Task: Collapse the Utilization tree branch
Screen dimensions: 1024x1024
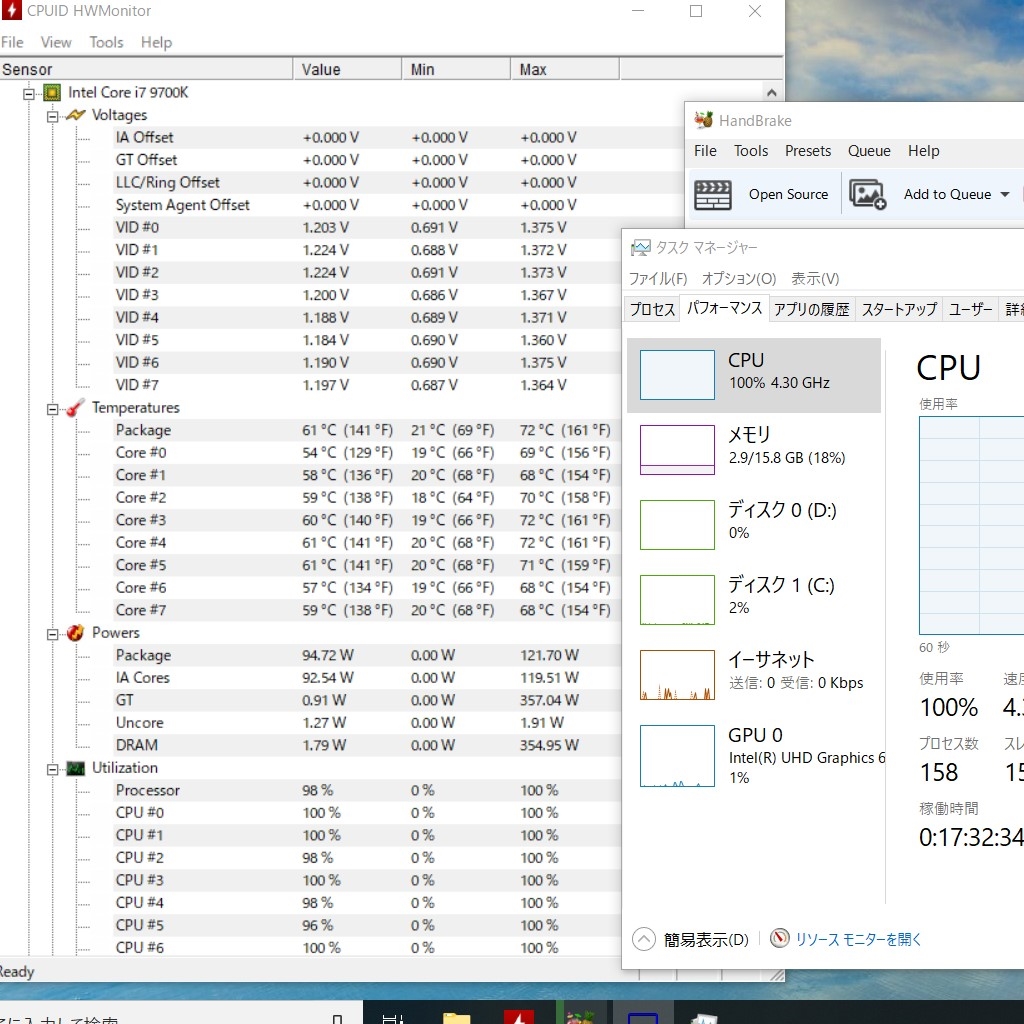Action: coord(52,769)
